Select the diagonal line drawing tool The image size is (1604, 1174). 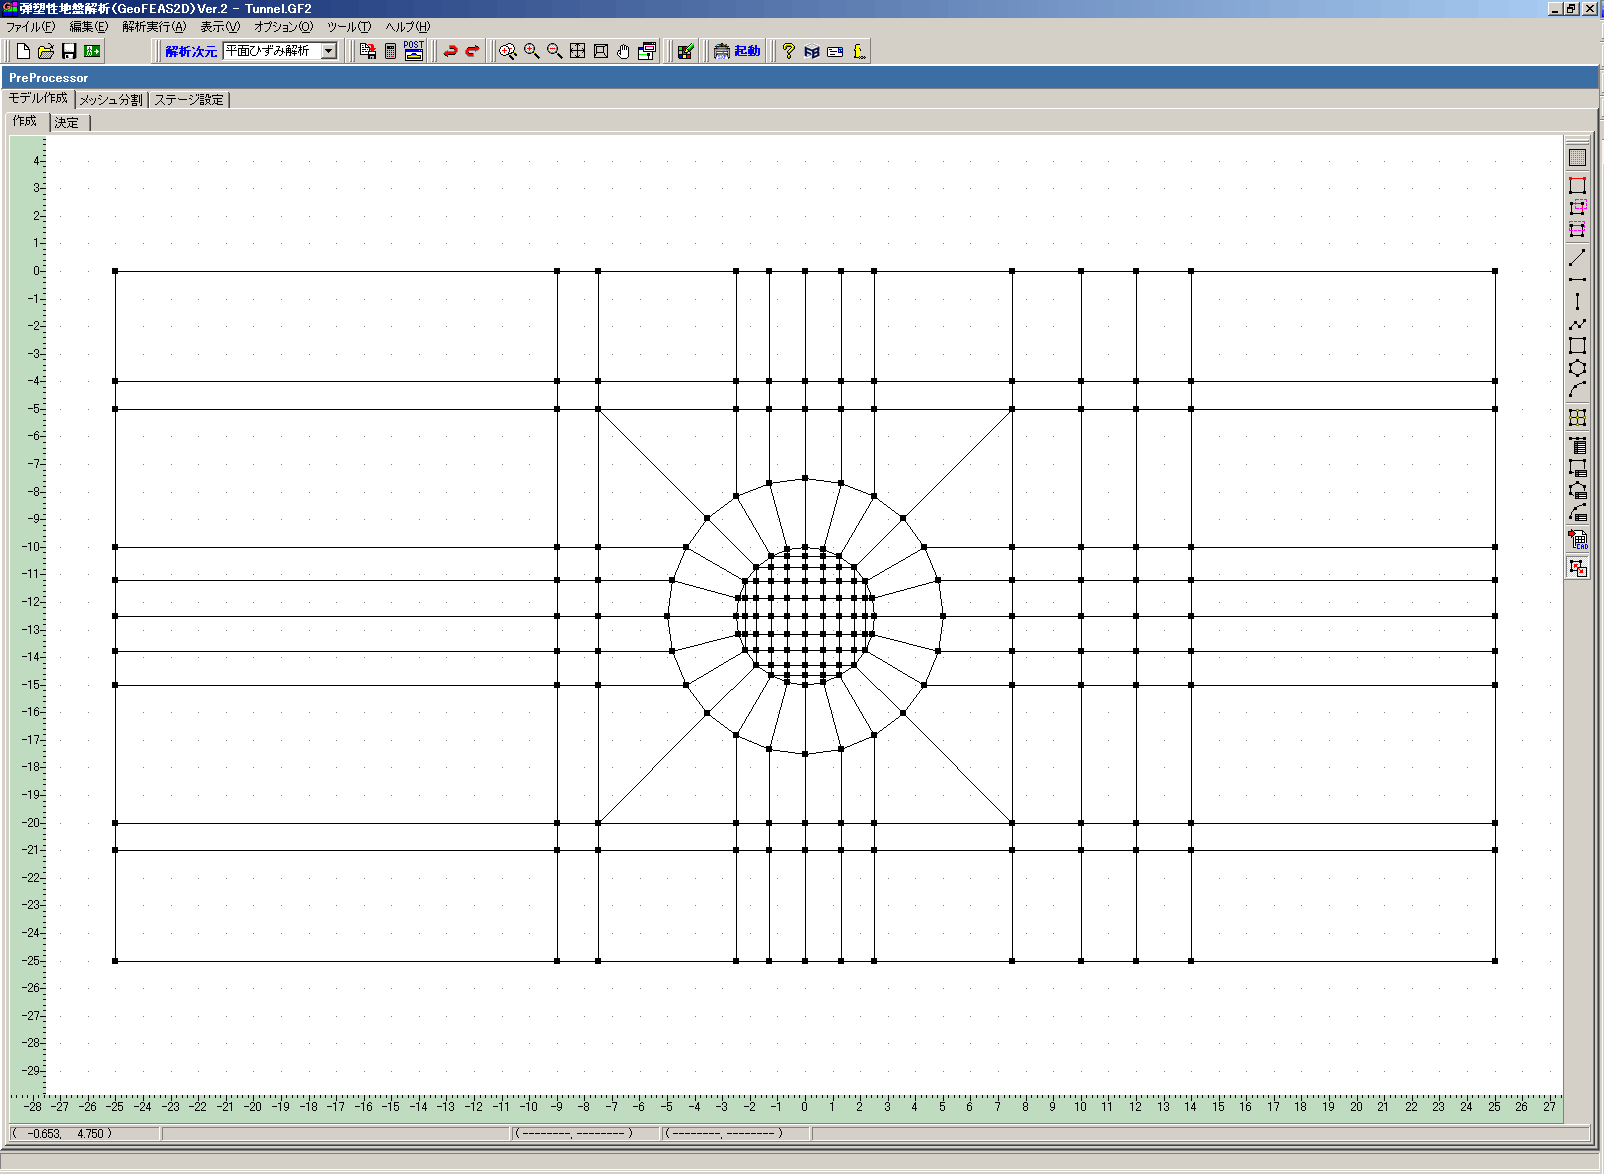[1577, 258]
